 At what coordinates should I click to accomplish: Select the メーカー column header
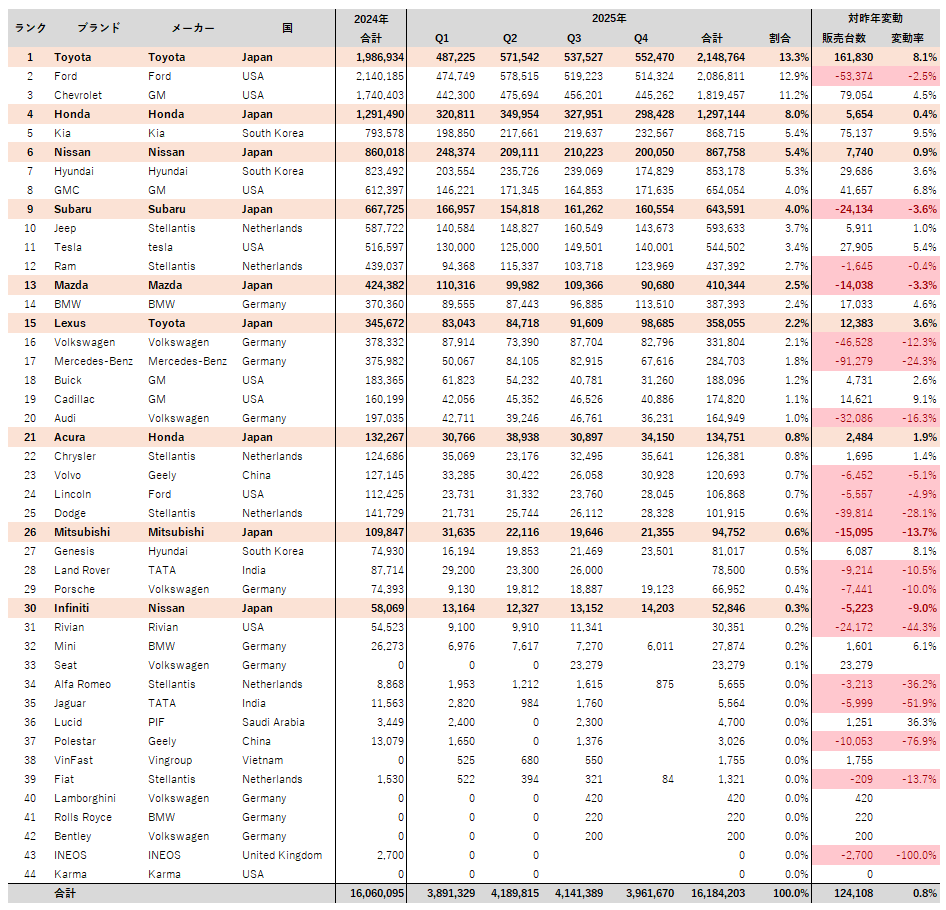(192, 28)
